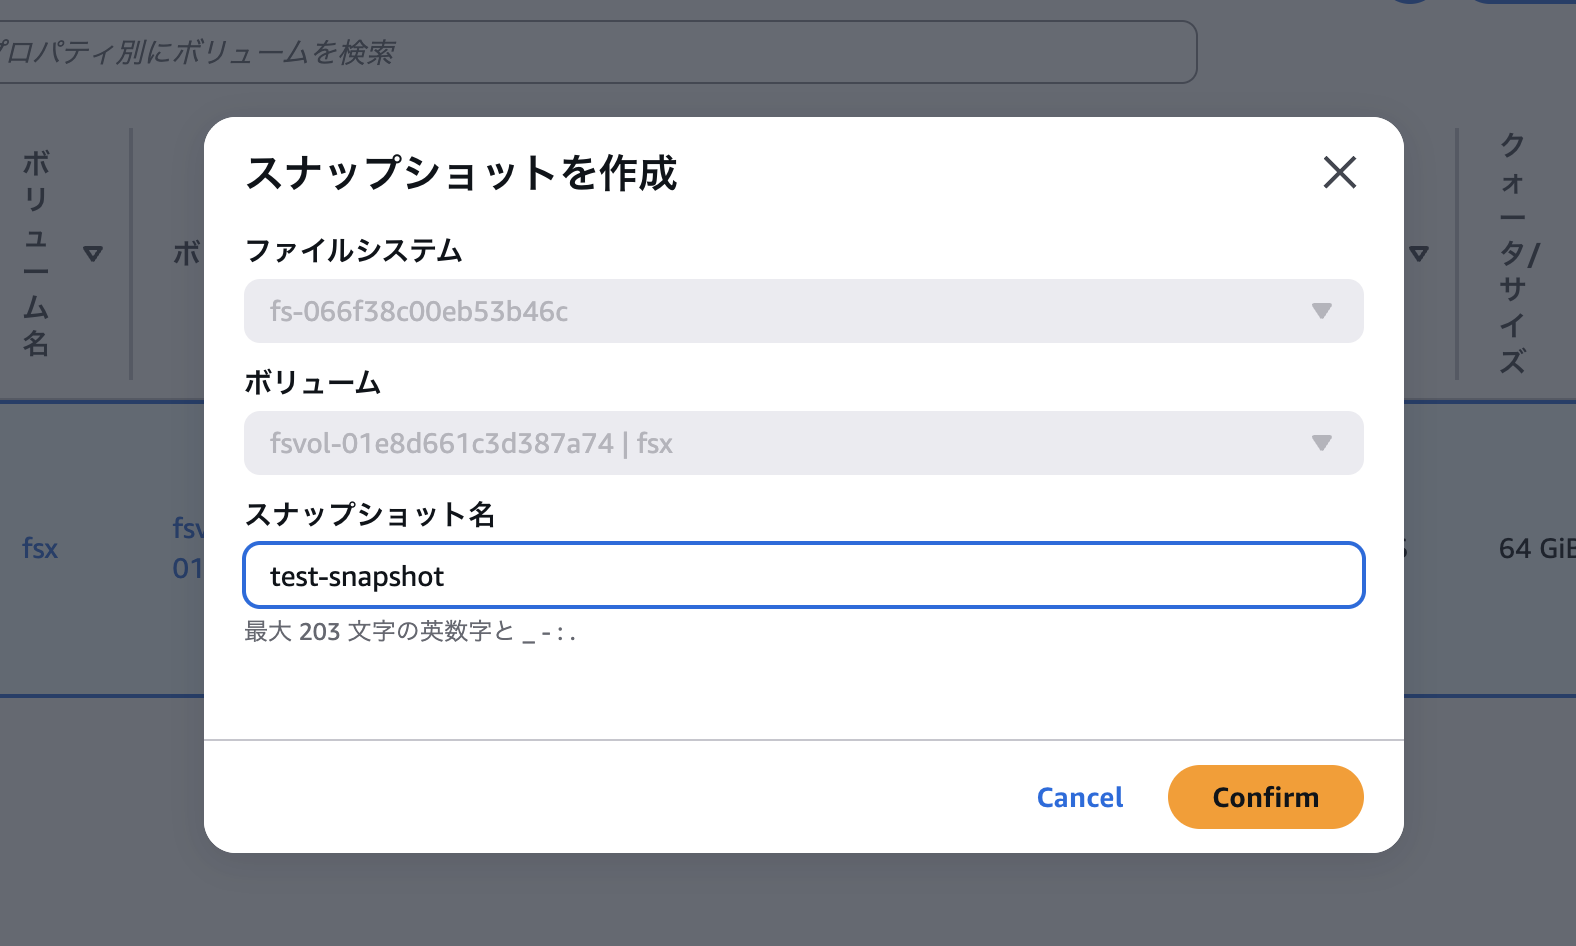Open the fsx volume name link
This screenshot has width=1576, height=946.
tap(40, 548)
